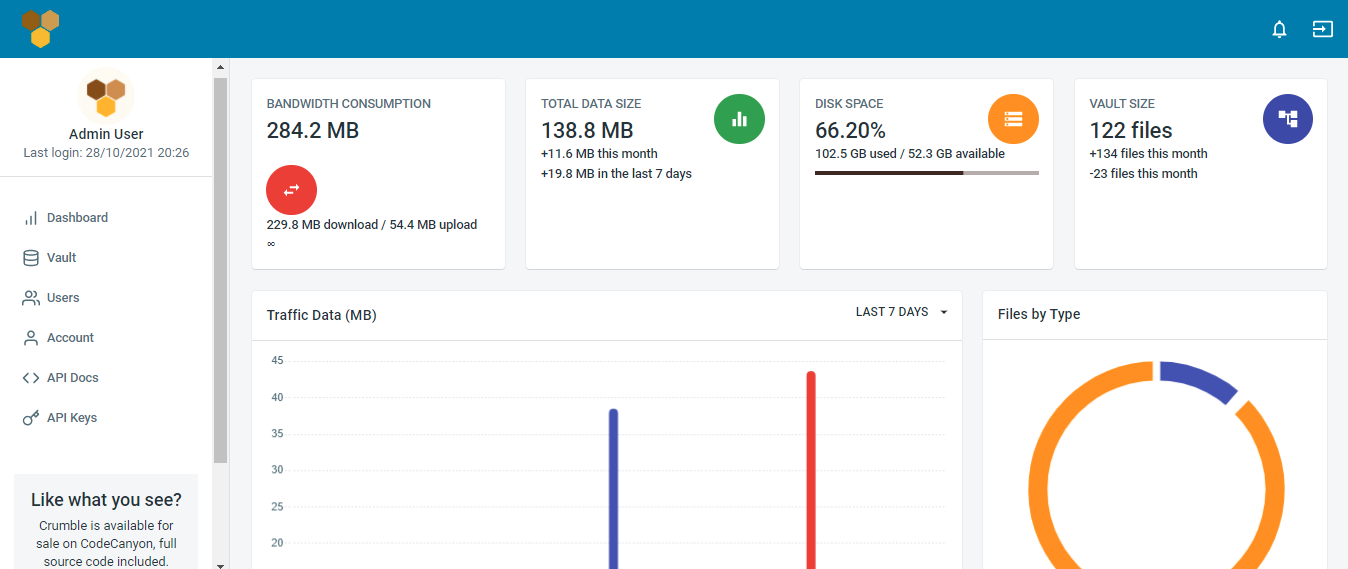The height and width of the screenshot is (569, 1348).
Task: Click the 45 label on chart axis
Action: pyautogui.click(x=277, y=361)
